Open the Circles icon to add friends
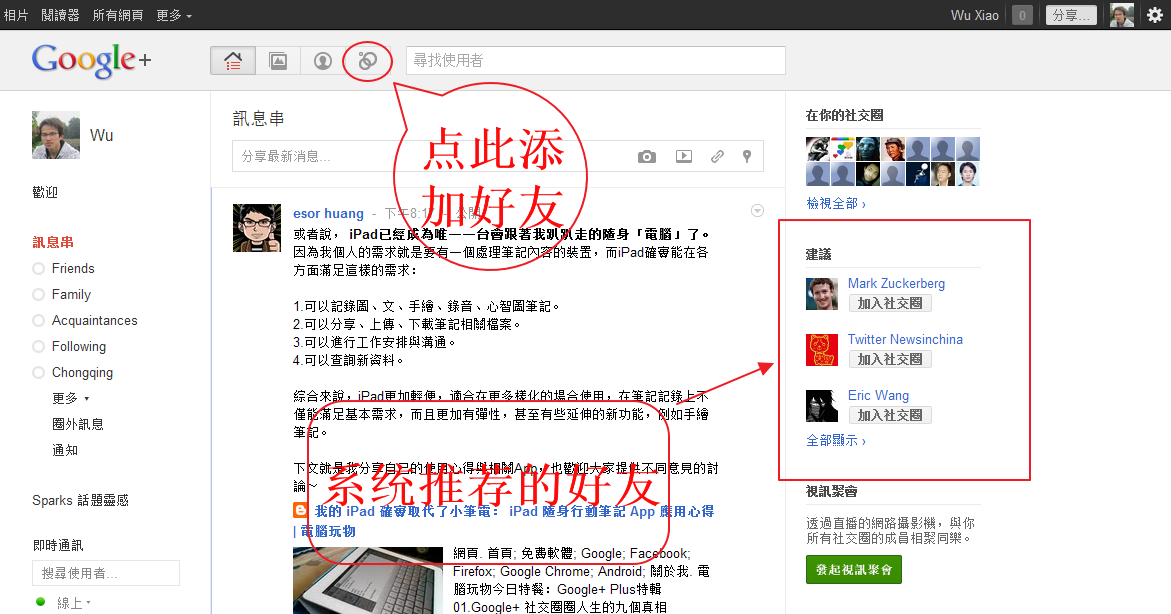1171x614 pixels. click(367, 61)
